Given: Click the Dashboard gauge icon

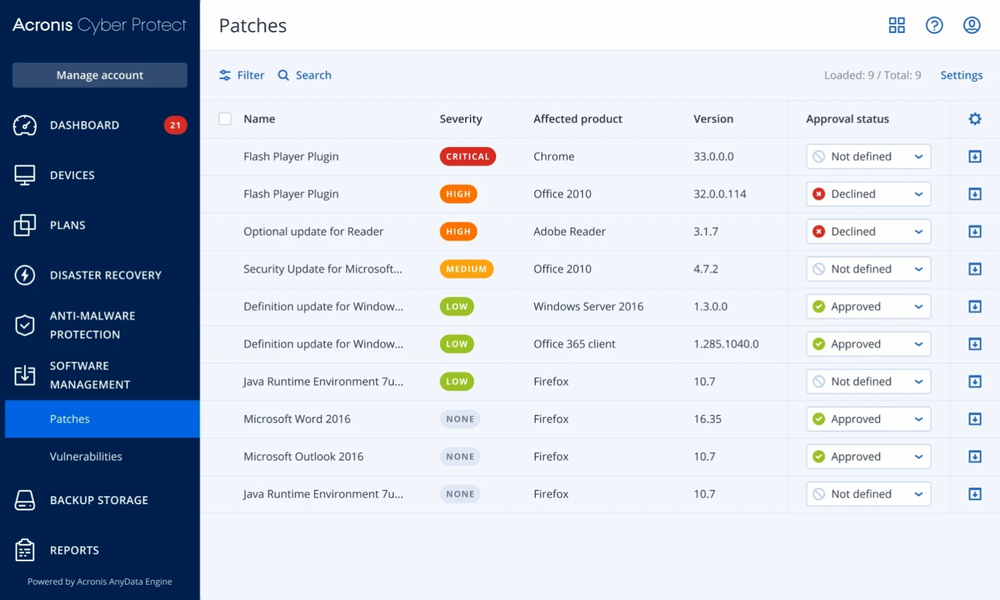Looking at the screenshot, I should (25, 126).
